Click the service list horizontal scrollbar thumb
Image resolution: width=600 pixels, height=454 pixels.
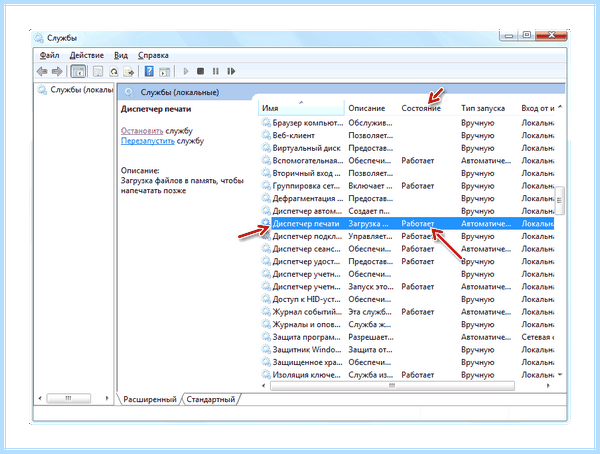(x=392, y=386)
